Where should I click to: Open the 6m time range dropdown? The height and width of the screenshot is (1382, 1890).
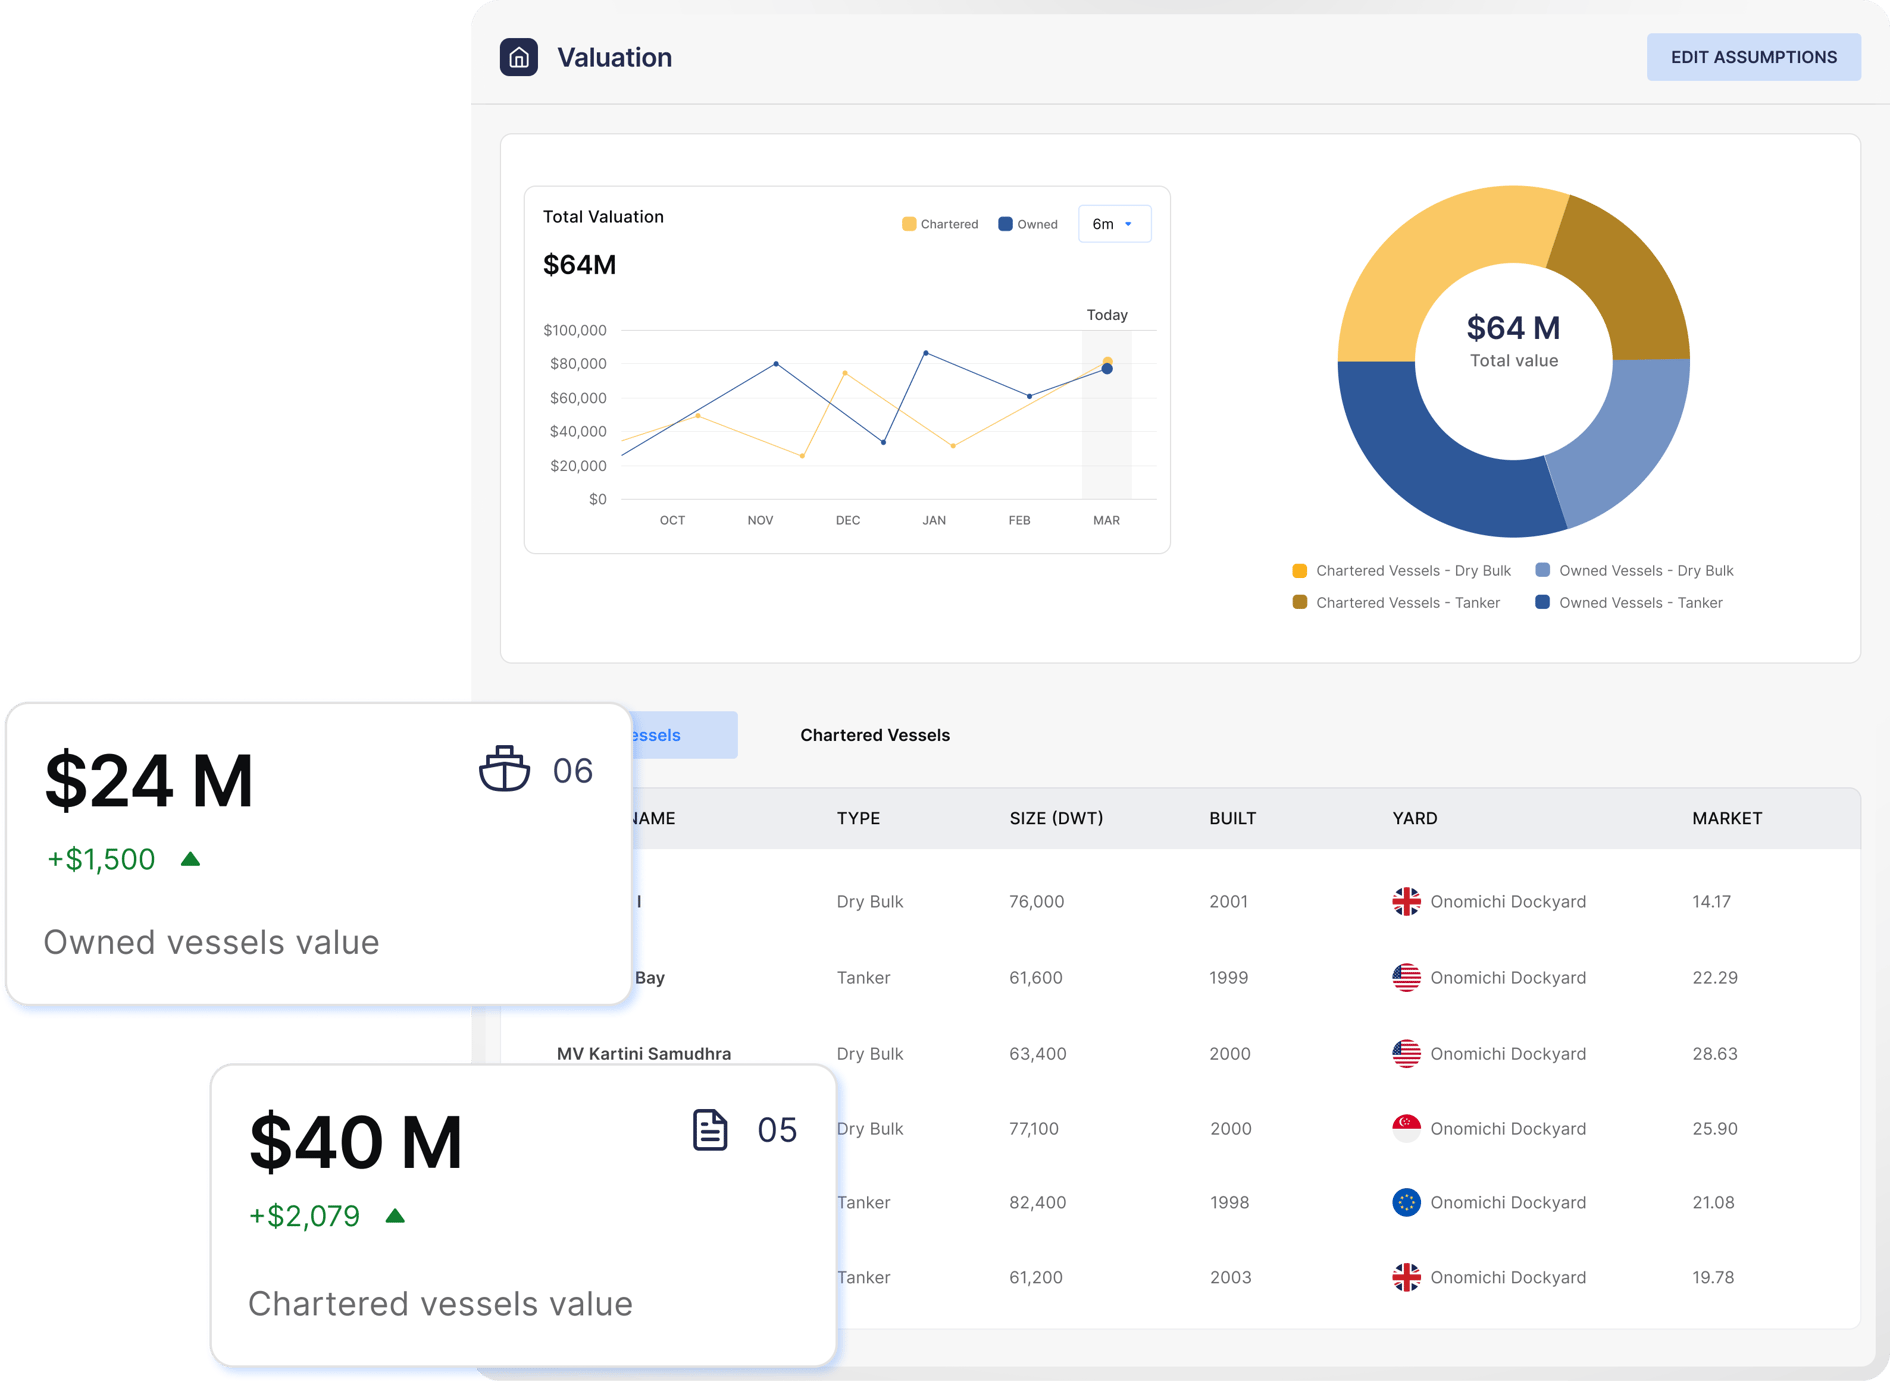pos(1113,224)
